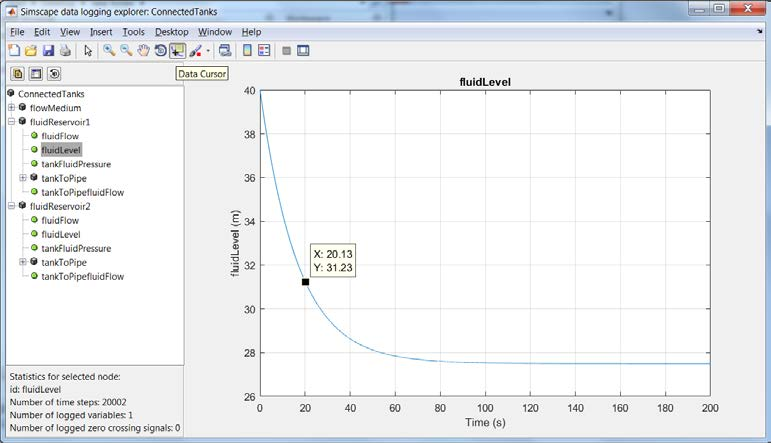The image size is (771, 443).
Task: Expand the flowMedium tree node
Action: coord(11,108)
